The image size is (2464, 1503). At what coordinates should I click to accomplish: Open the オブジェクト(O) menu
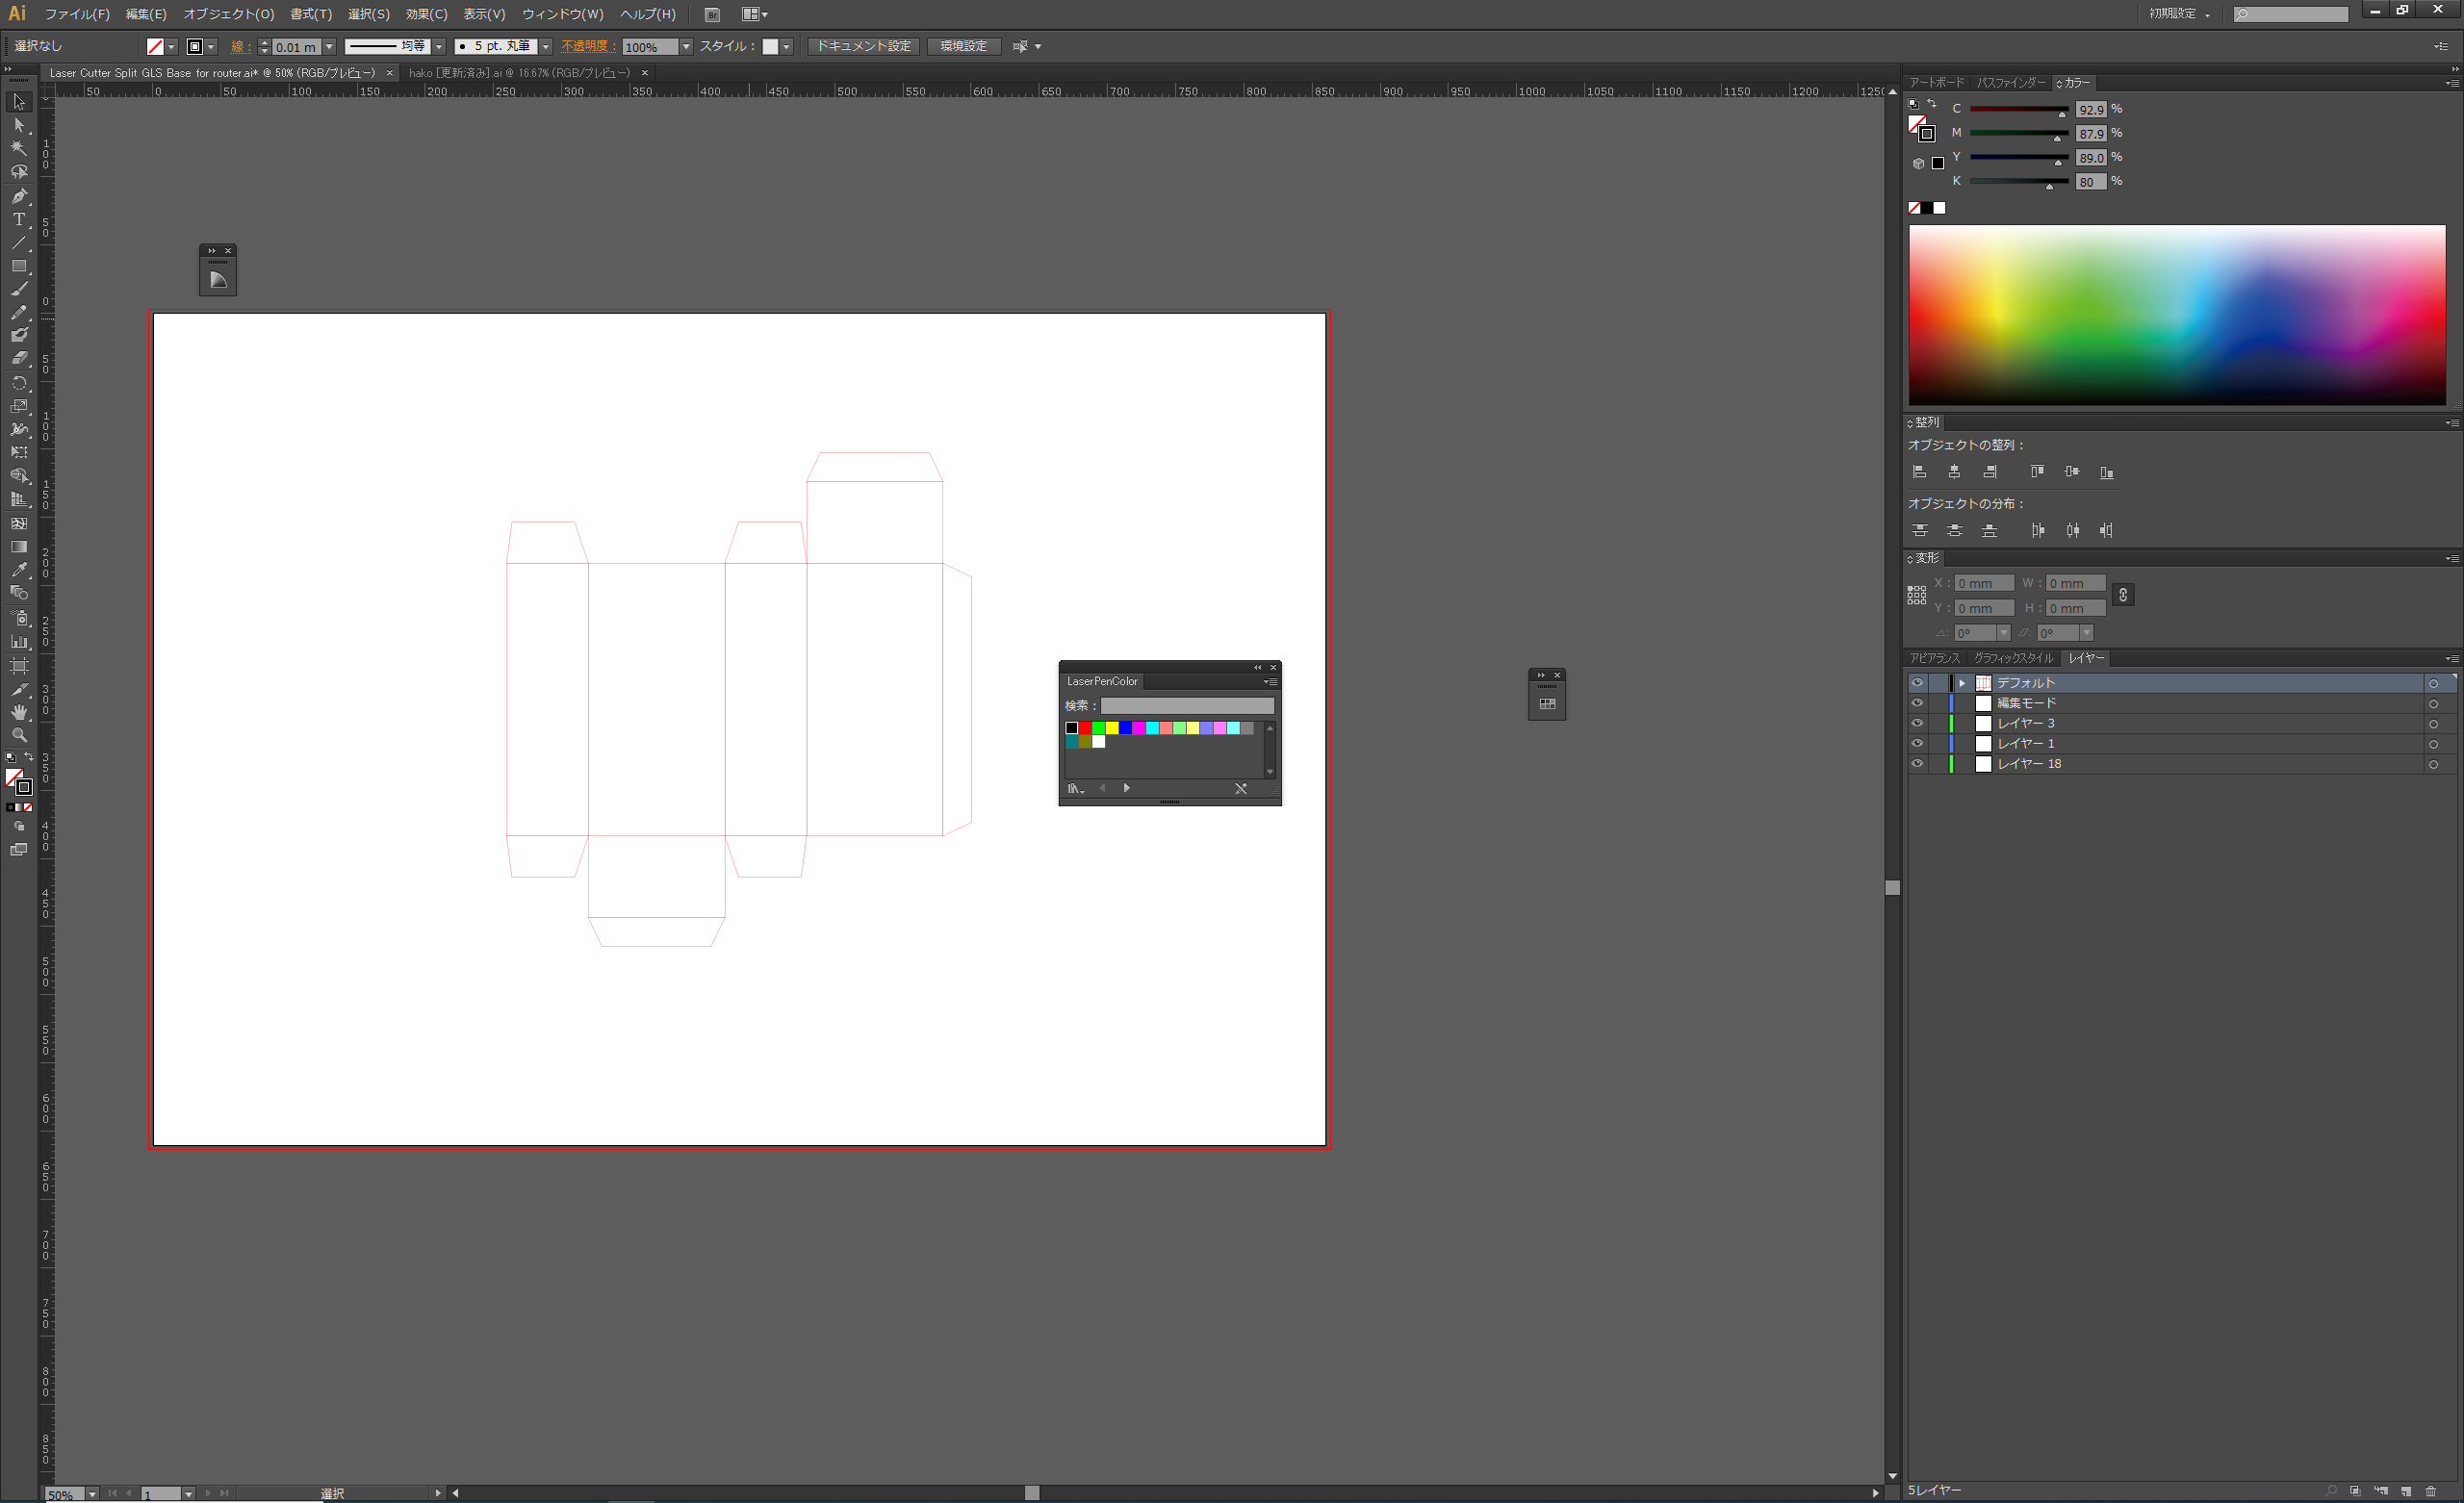pos(228,14)
